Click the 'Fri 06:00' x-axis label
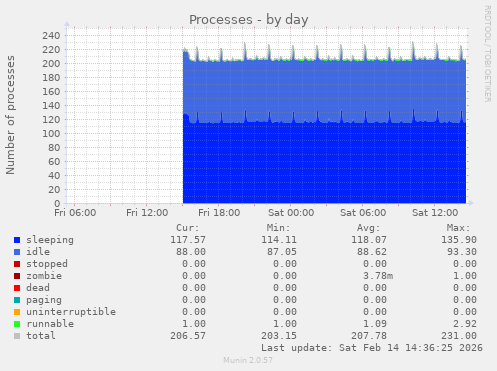 tap(75, 213)
